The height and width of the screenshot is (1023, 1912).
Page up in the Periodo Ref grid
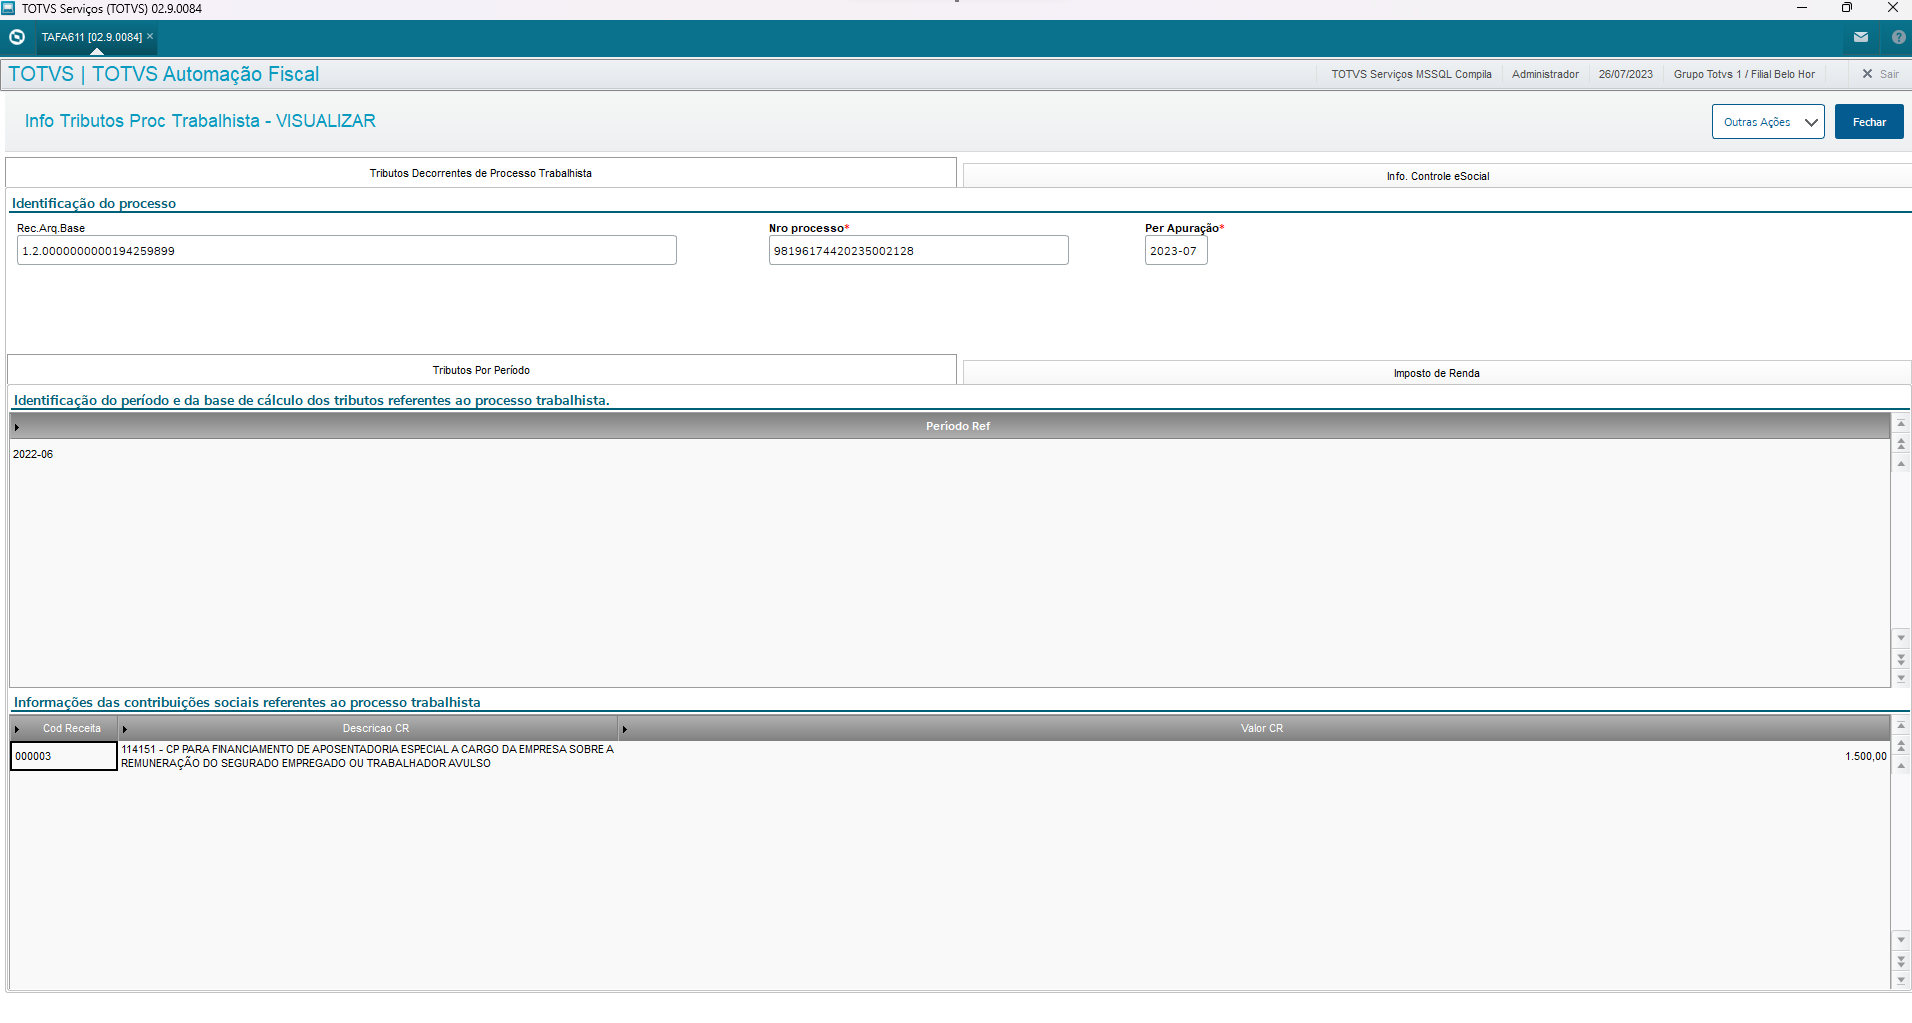pyautogui.click(x=1901, y=443)
